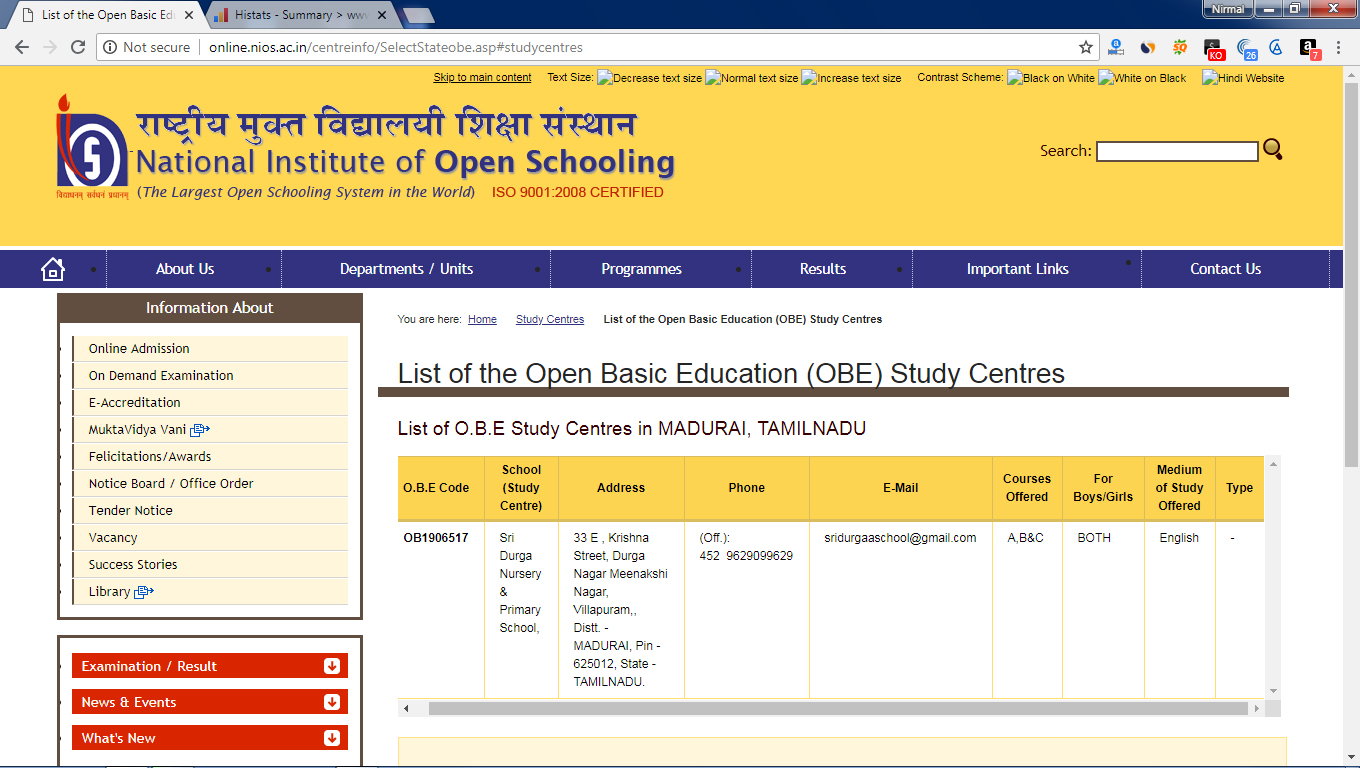1360x768 pixels.
Task: Click the browser back arrow
Action: (x=22, y=47)
